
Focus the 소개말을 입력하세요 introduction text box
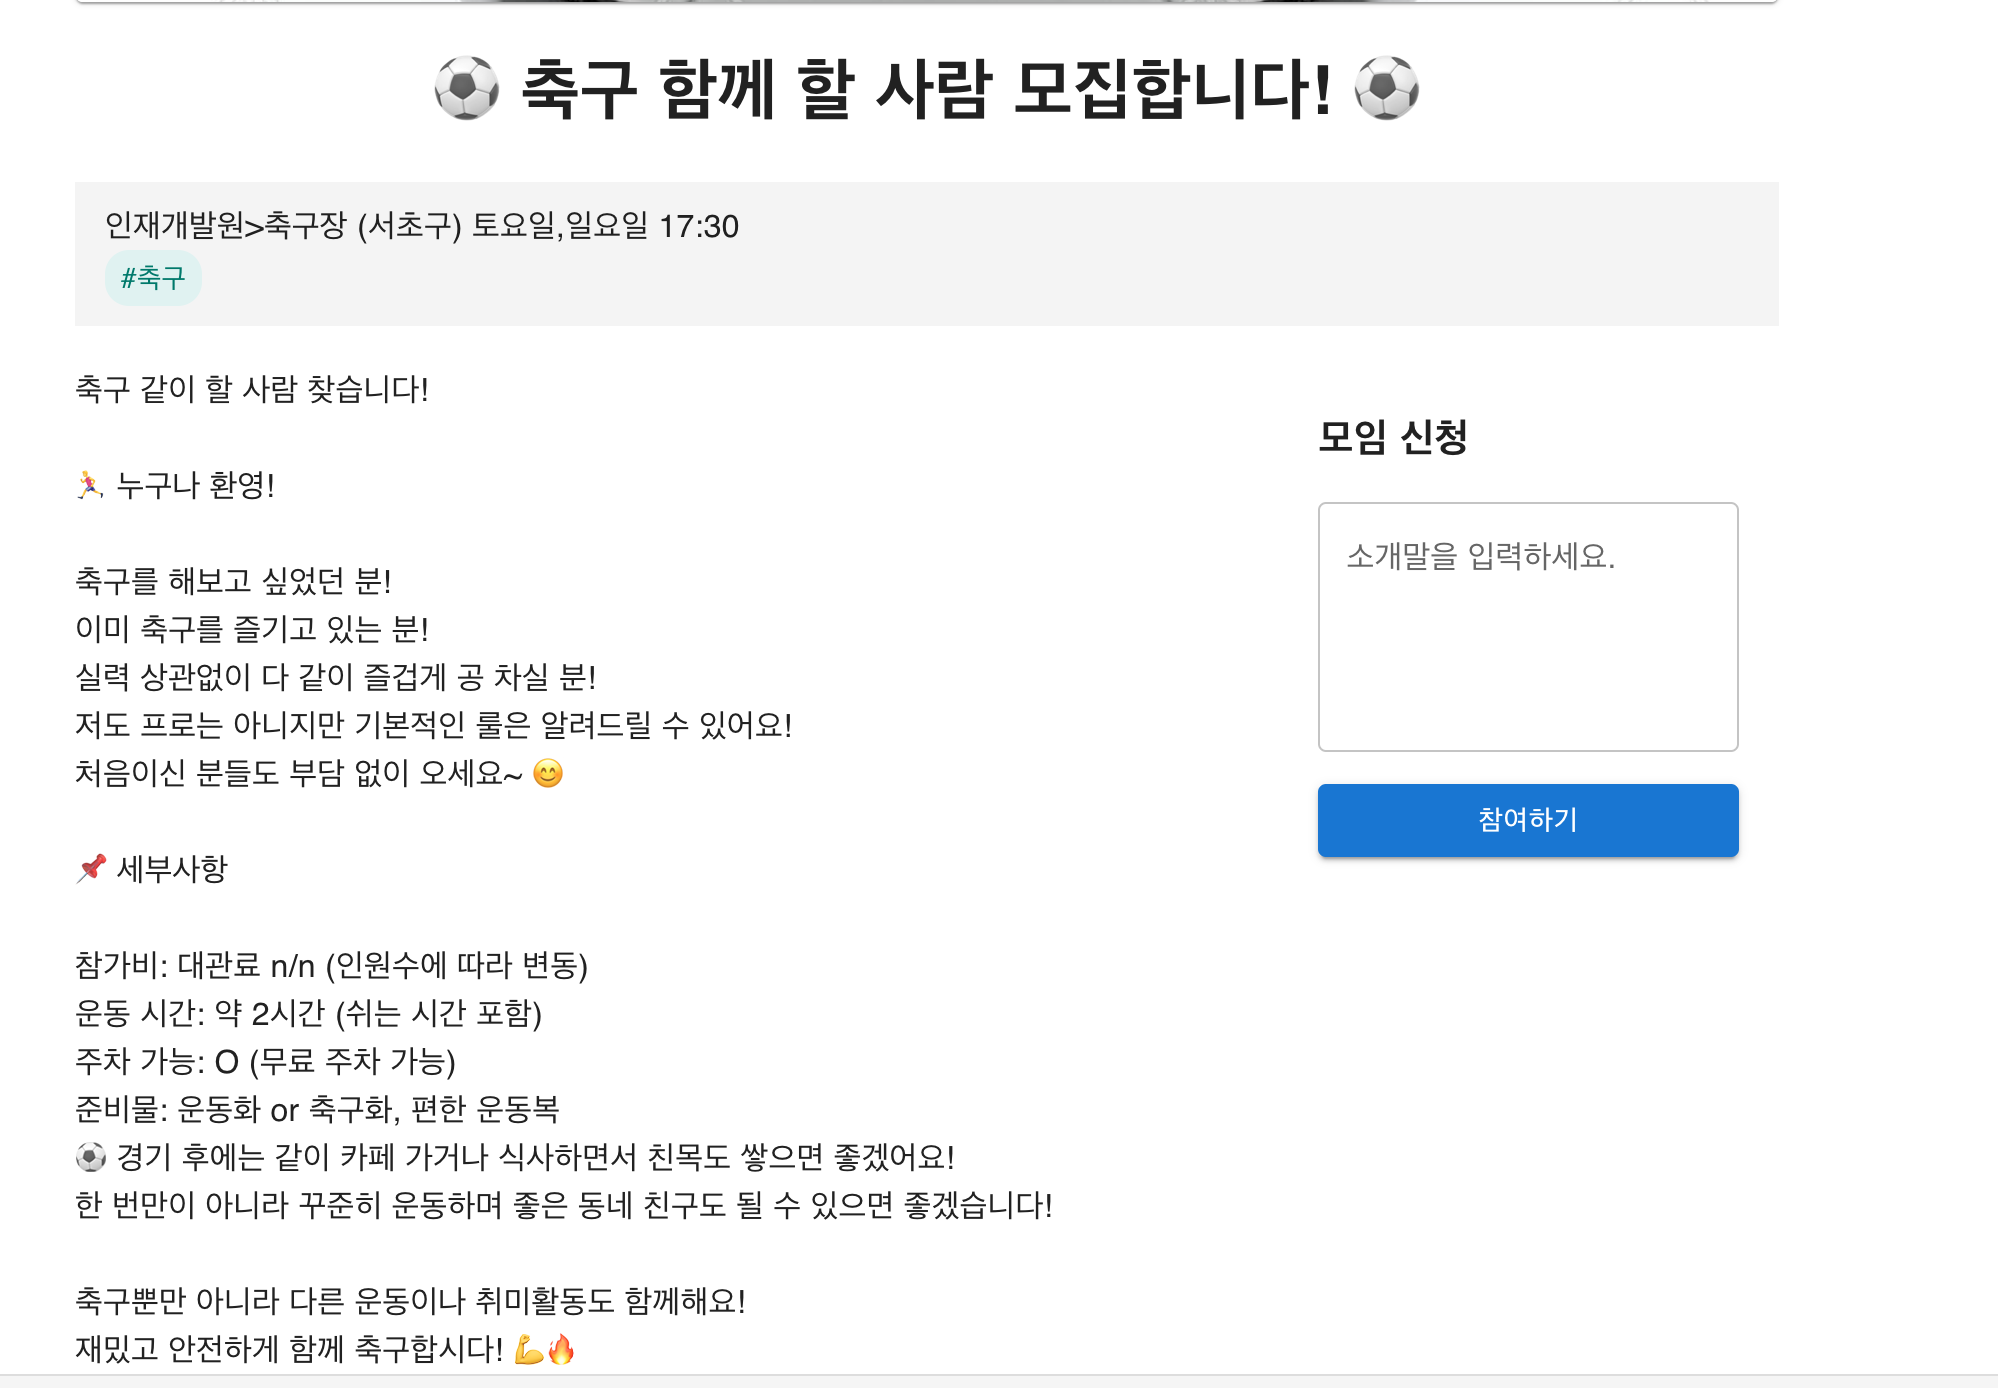pos(1527,627)
